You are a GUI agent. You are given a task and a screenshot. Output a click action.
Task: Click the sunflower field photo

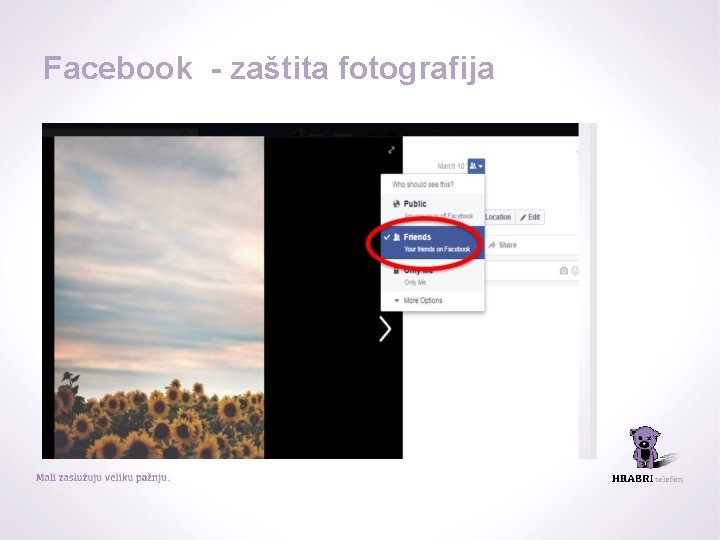159,297
